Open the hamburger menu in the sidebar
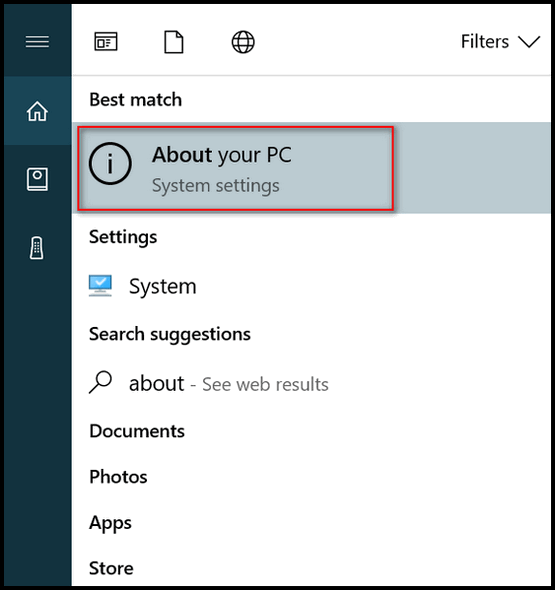Image resolution: width=555 pixels, height=590 pixels. point(37,41)
